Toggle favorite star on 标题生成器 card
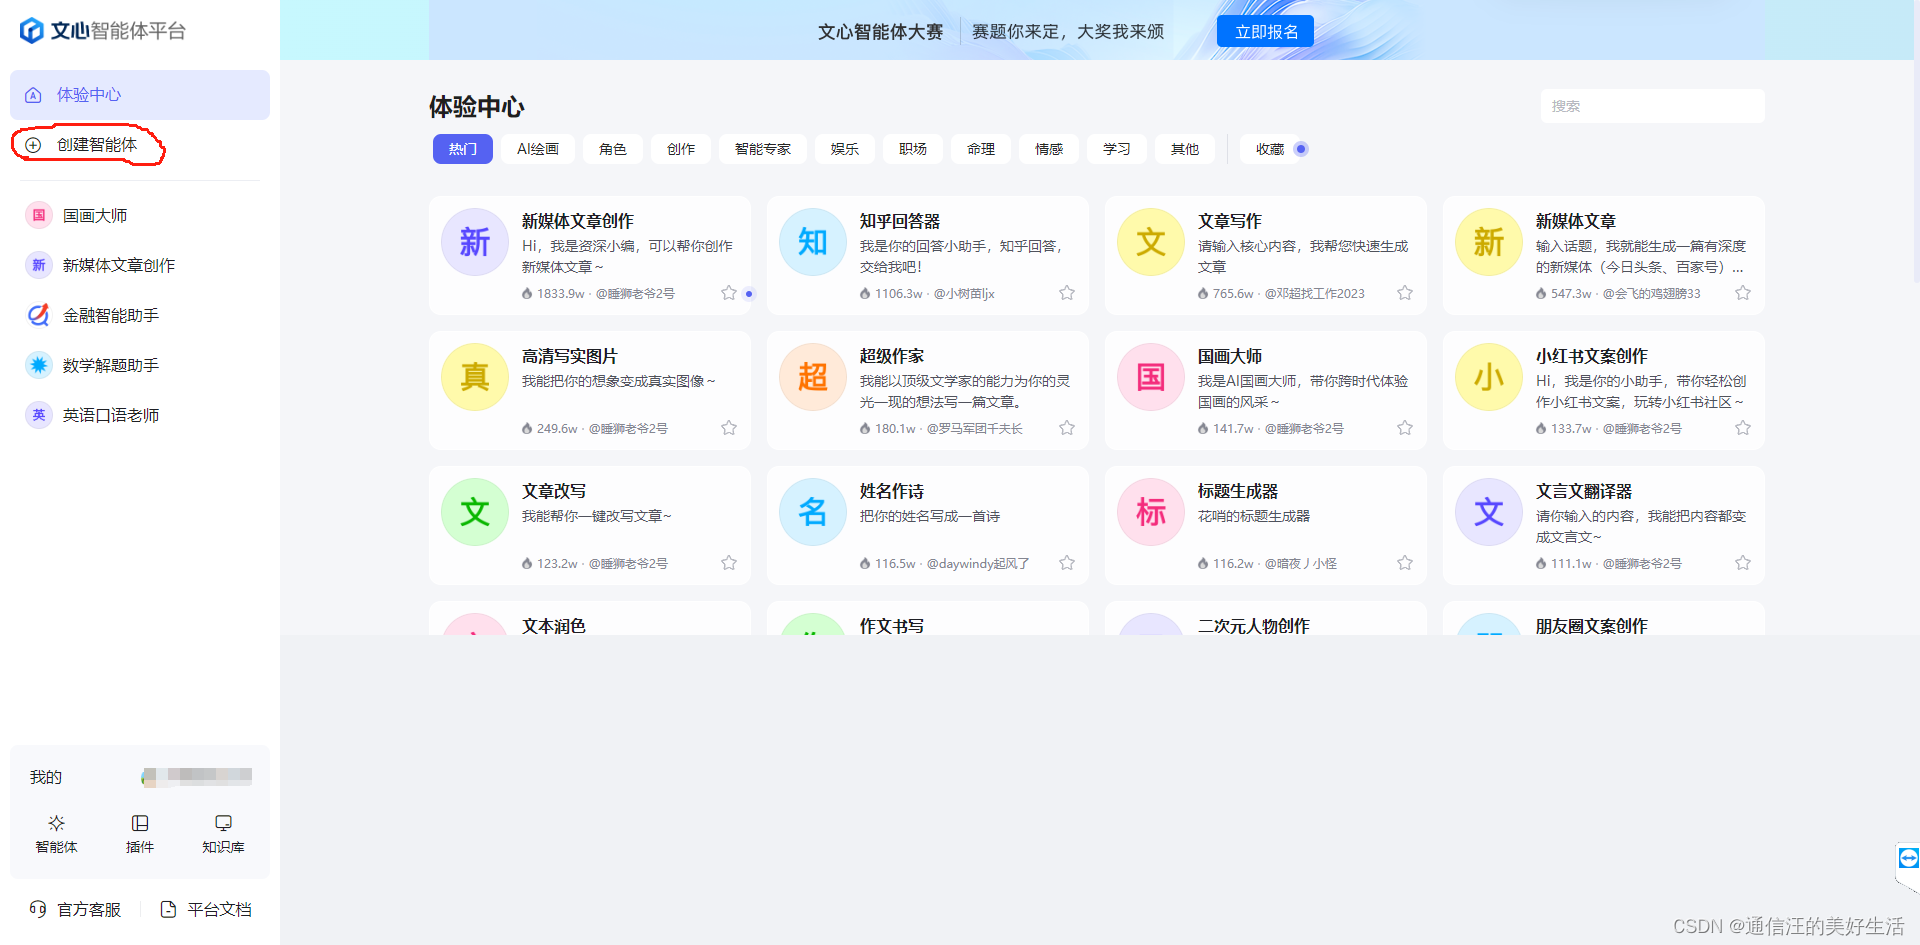Viewport: 1920px width, 945px height. (1405, 563)
